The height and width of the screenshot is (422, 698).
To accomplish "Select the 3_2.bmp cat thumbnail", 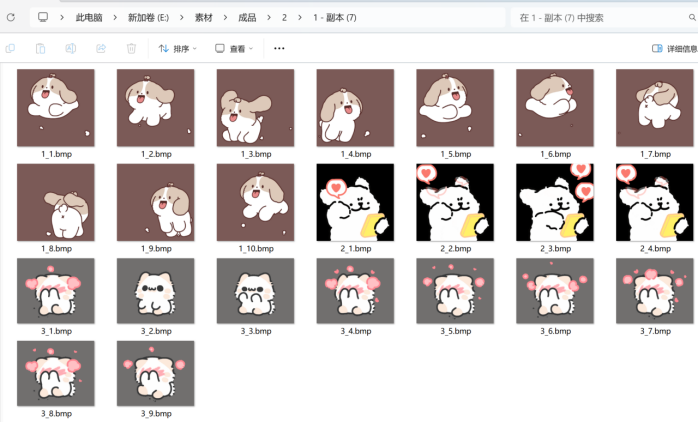I will (155, 291).
